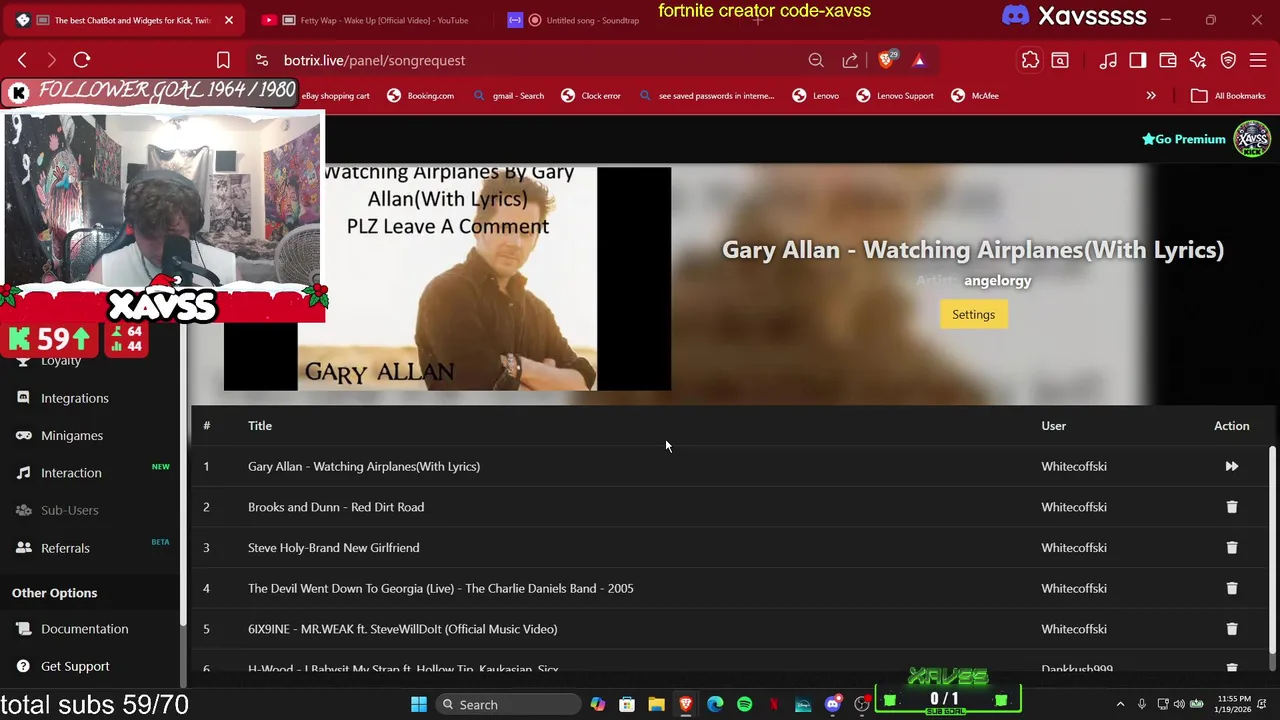The width and height of the screenshot is (1280, 720).
Task: Click the Title column header
Action: (x=260, y=426)
